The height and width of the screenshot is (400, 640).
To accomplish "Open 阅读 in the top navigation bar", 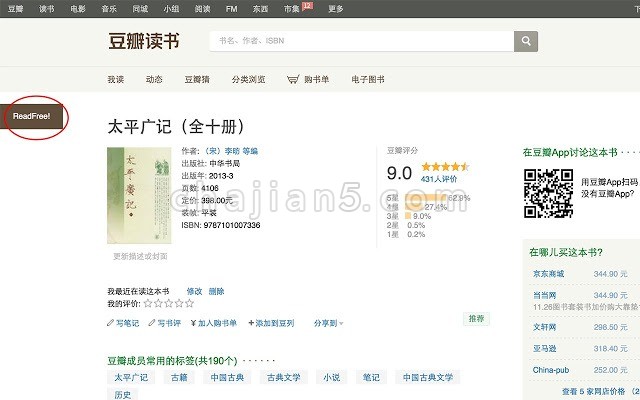I will [x=202, y=9].
